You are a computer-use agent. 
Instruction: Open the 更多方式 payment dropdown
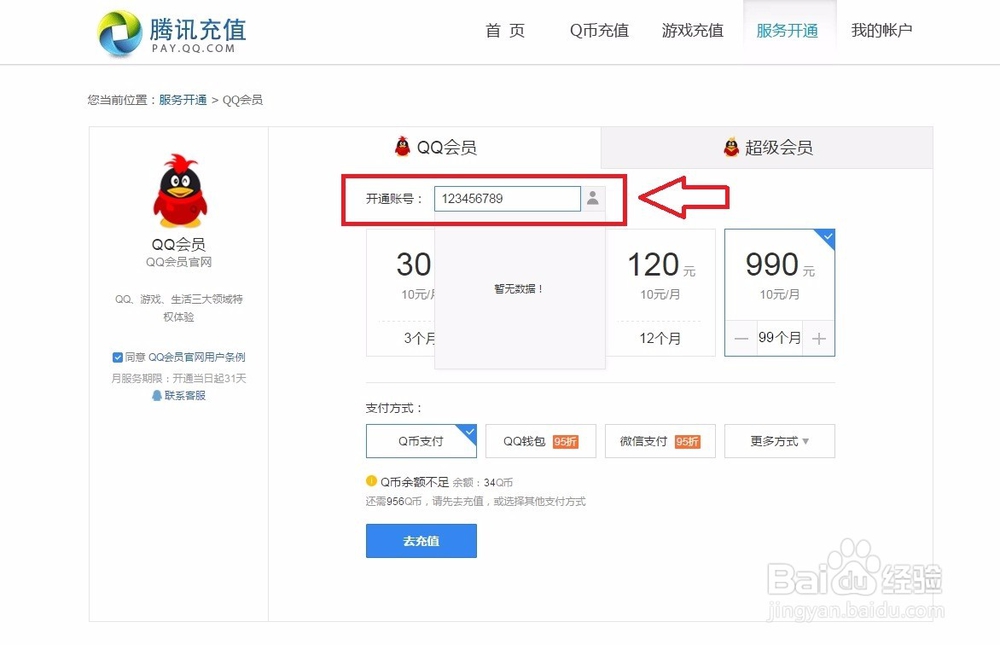coord(779,441)
